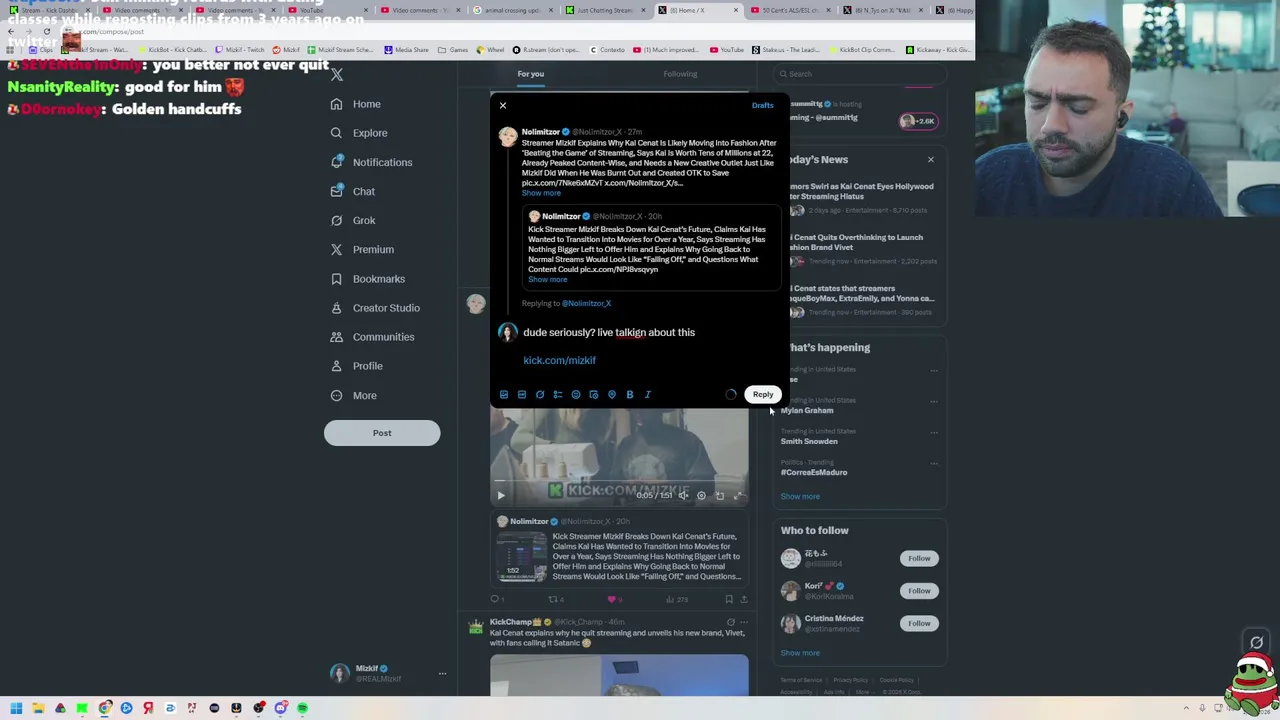
Task: Close the reply compose dialog
Action: click(x=503, y=105)
